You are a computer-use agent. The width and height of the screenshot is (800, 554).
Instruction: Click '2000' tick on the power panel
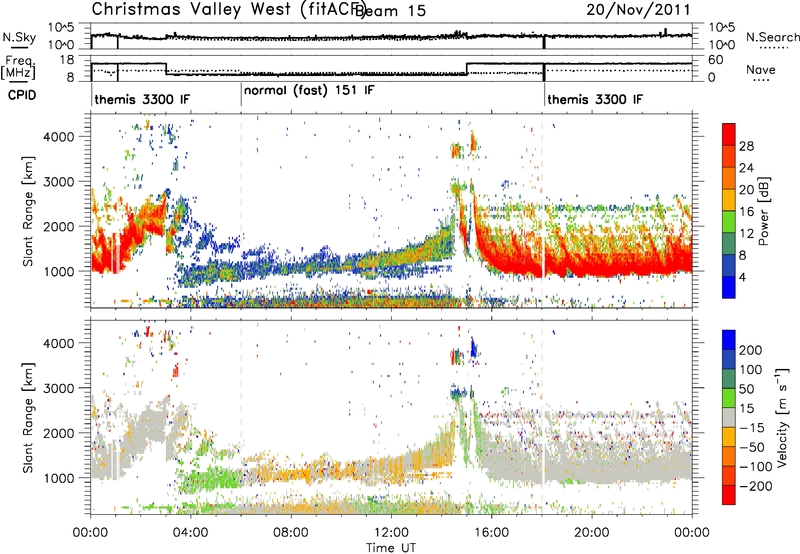(x=58, y=226)
